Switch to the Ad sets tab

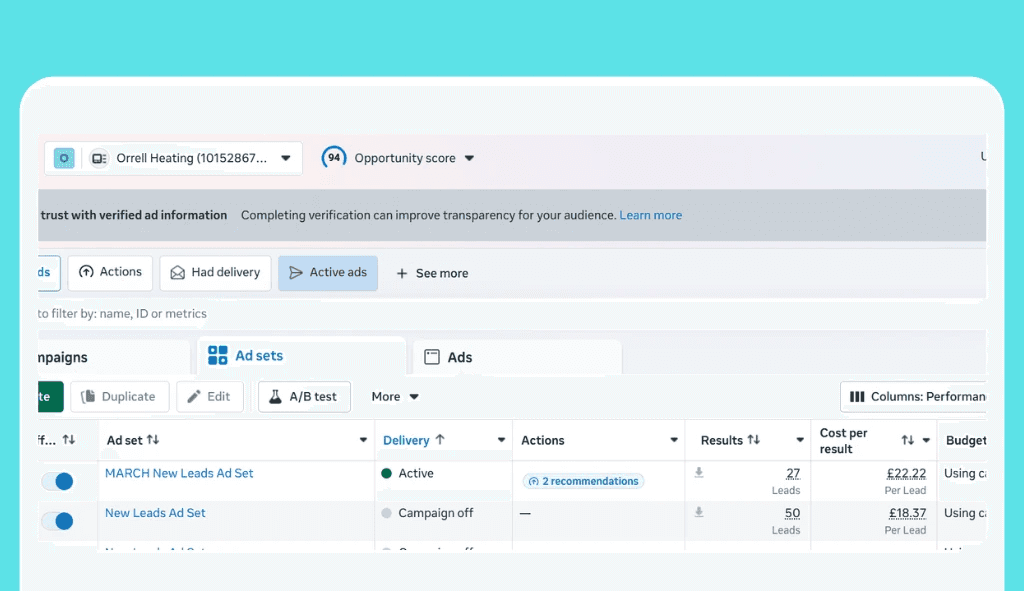coord(302,356)
